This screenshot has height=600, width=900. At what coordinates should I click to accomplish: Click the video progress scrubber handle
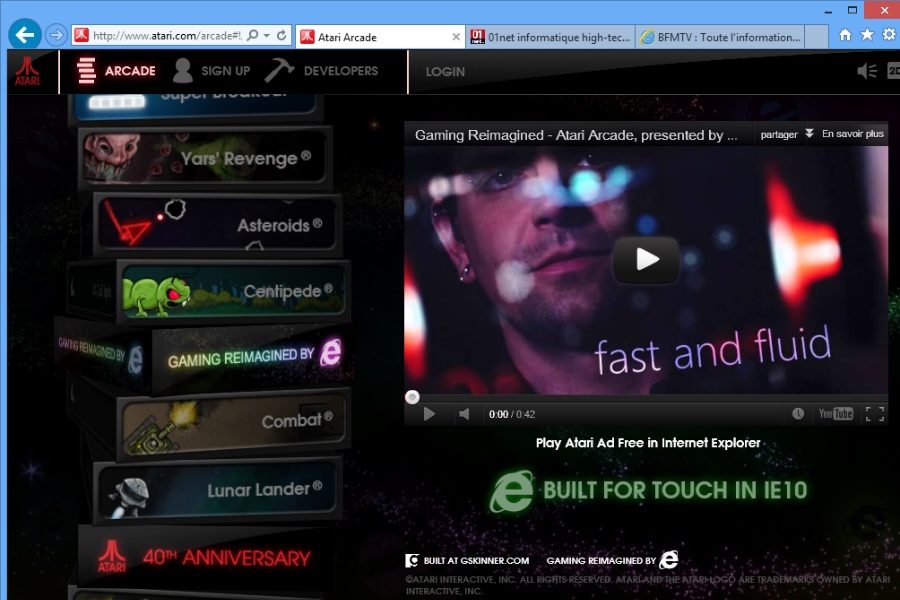click(412, 397)
